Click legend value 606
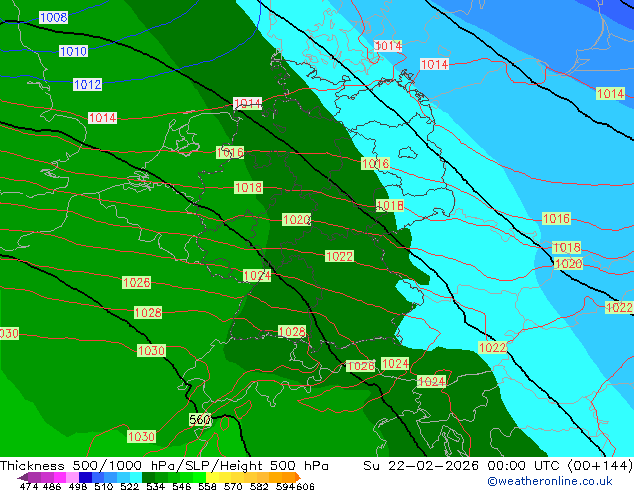 click(x=305, y=486)
